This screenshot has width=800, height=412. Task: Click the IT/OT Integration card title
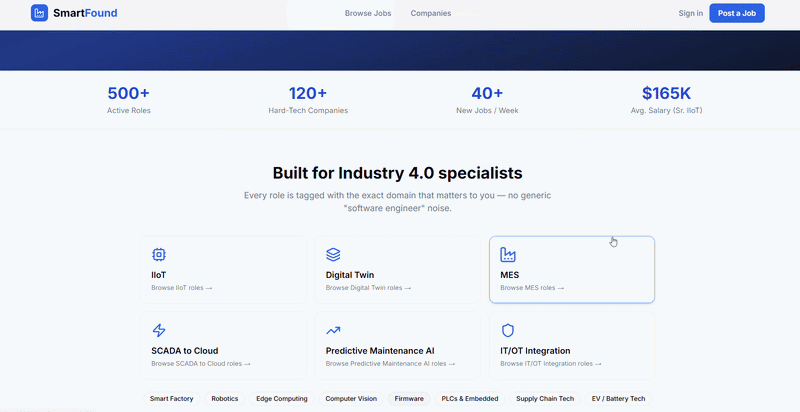(535, 351)
